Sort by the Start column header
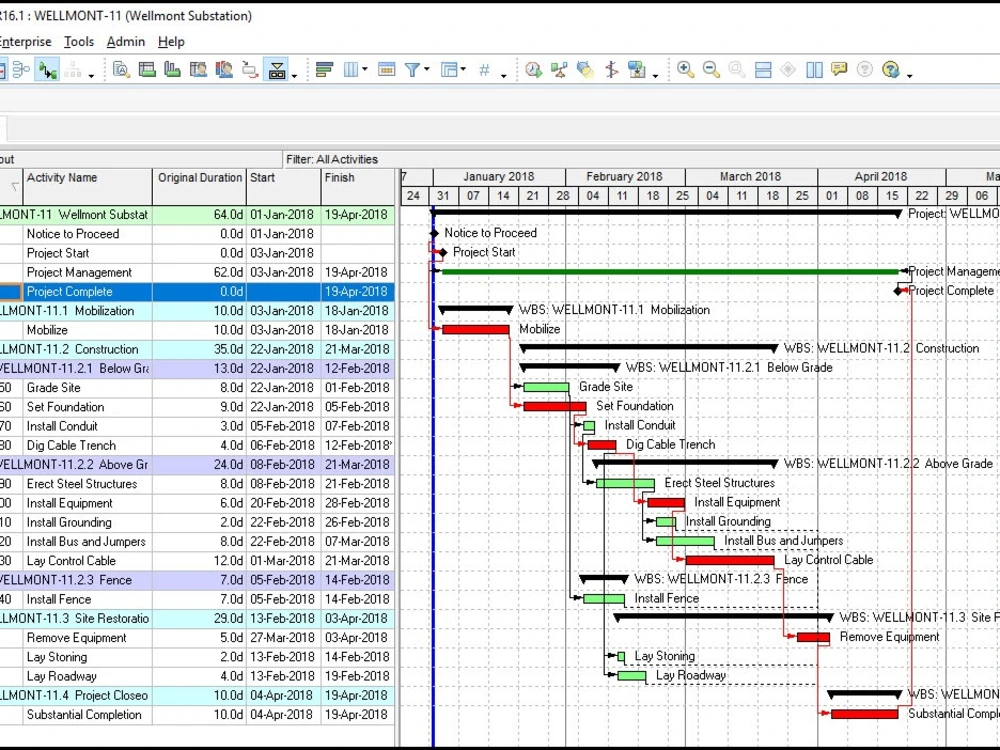 [284, 187]
